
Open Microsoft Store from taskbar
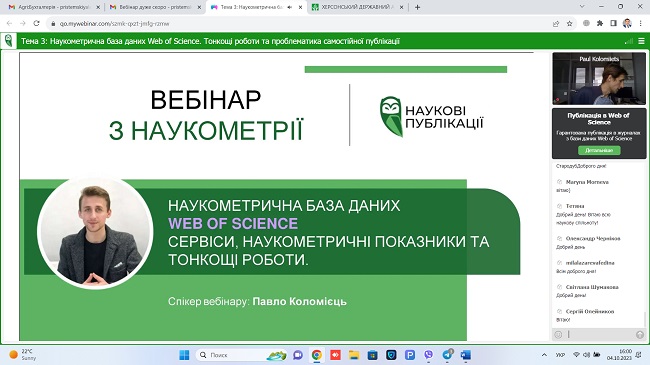pyautogui.click(x=372, y=355)
